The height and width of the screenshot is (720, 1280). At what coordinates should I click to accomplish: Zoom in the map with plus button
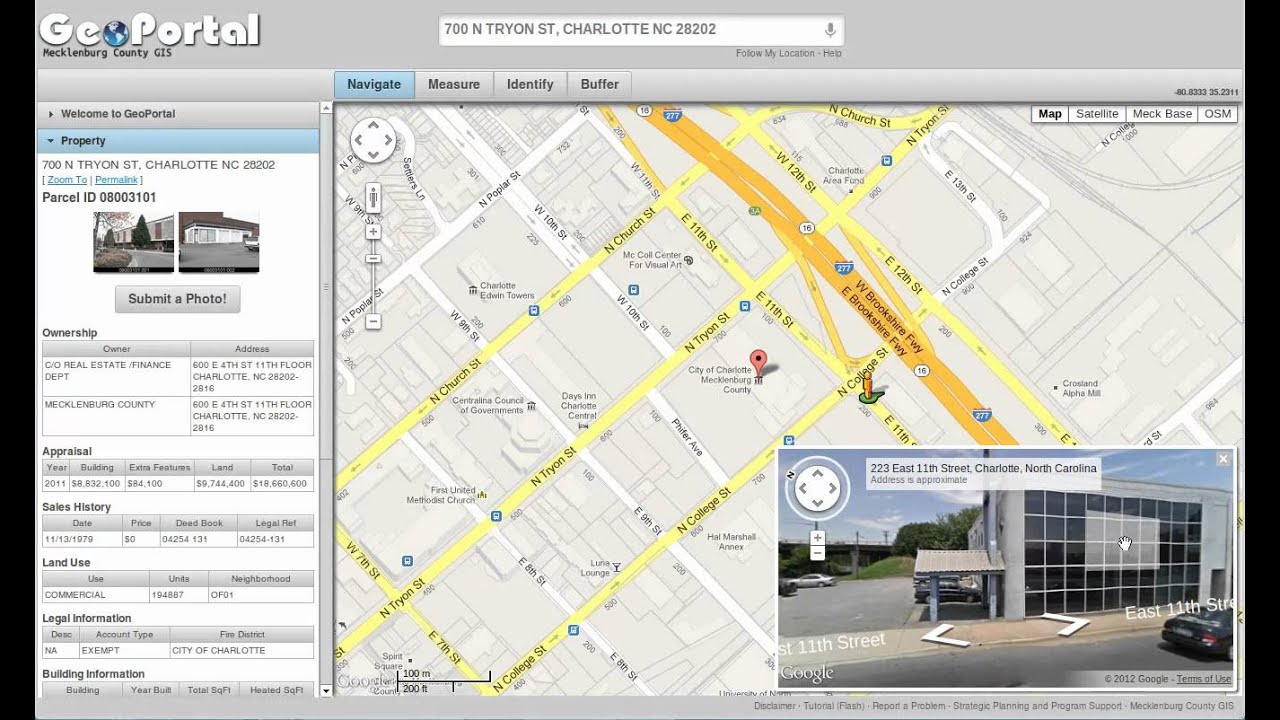373,232
